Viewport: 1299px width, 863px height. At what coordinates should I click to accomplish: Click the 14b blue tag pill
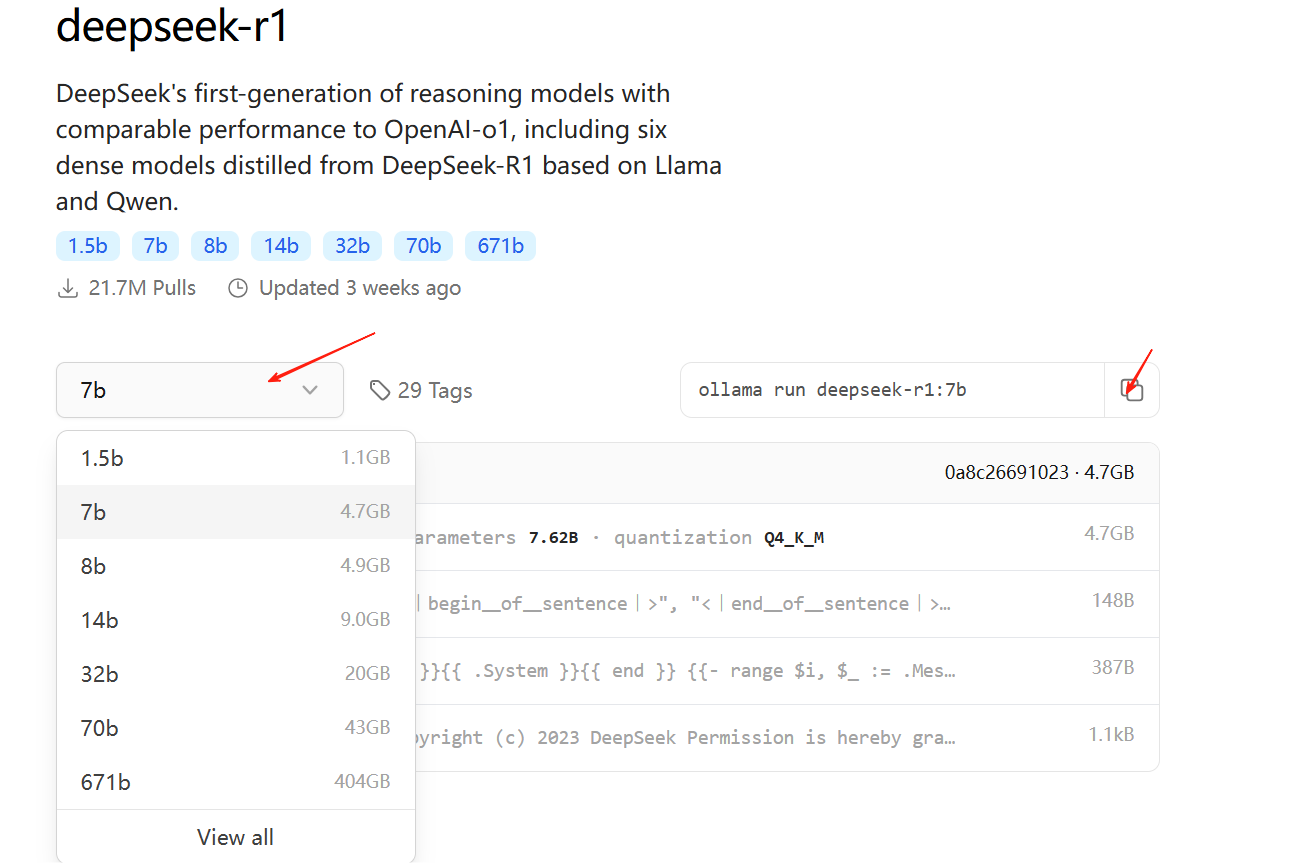[281, 245]
